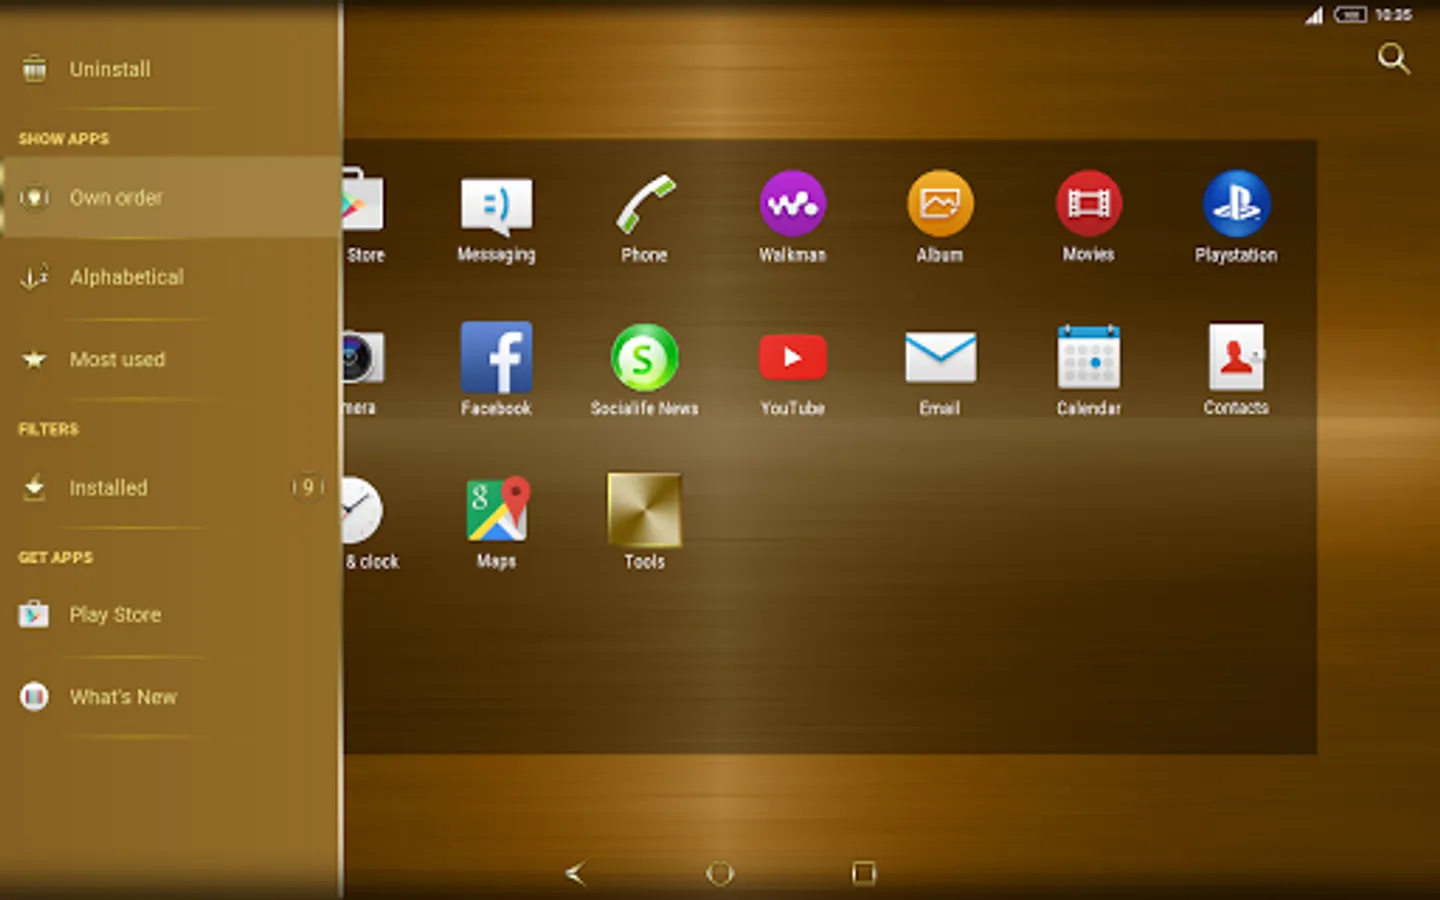Screen dimensions: 1440x900
Task: Open the Album app
Action: click(x=940, y=204)
